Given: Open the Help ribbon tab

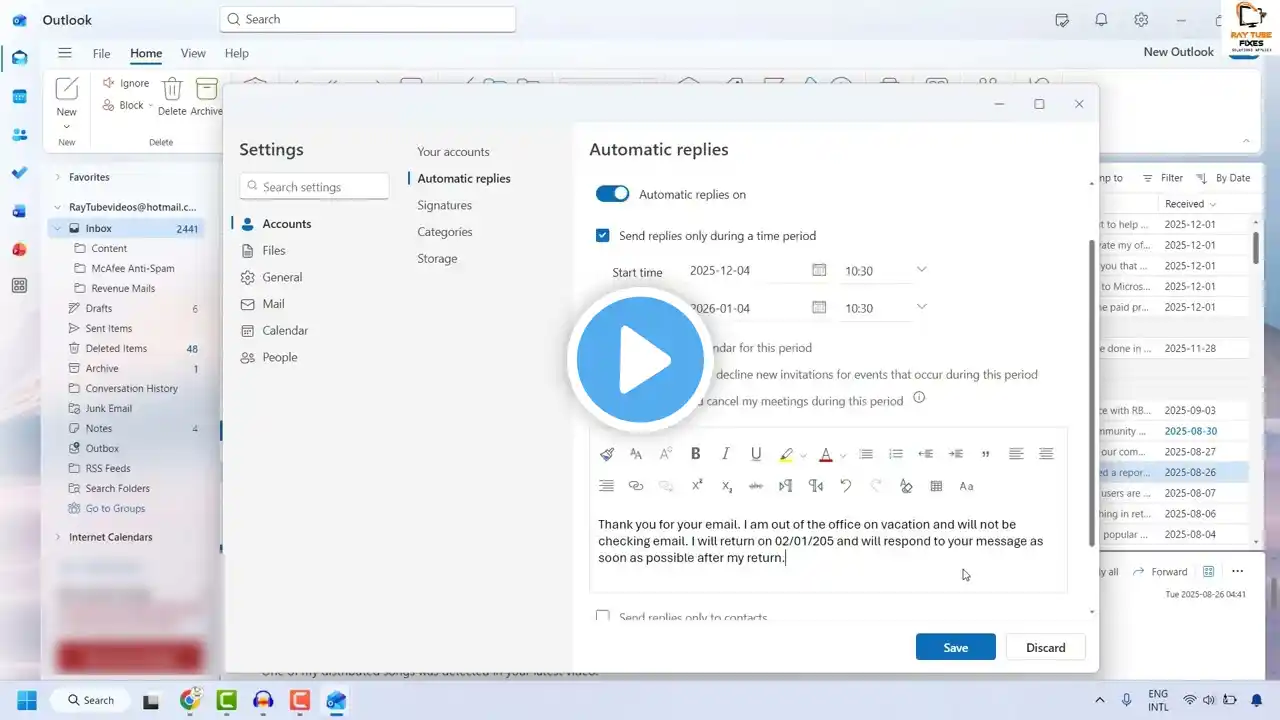Looking at the screenshot, I should coord(237,53).
